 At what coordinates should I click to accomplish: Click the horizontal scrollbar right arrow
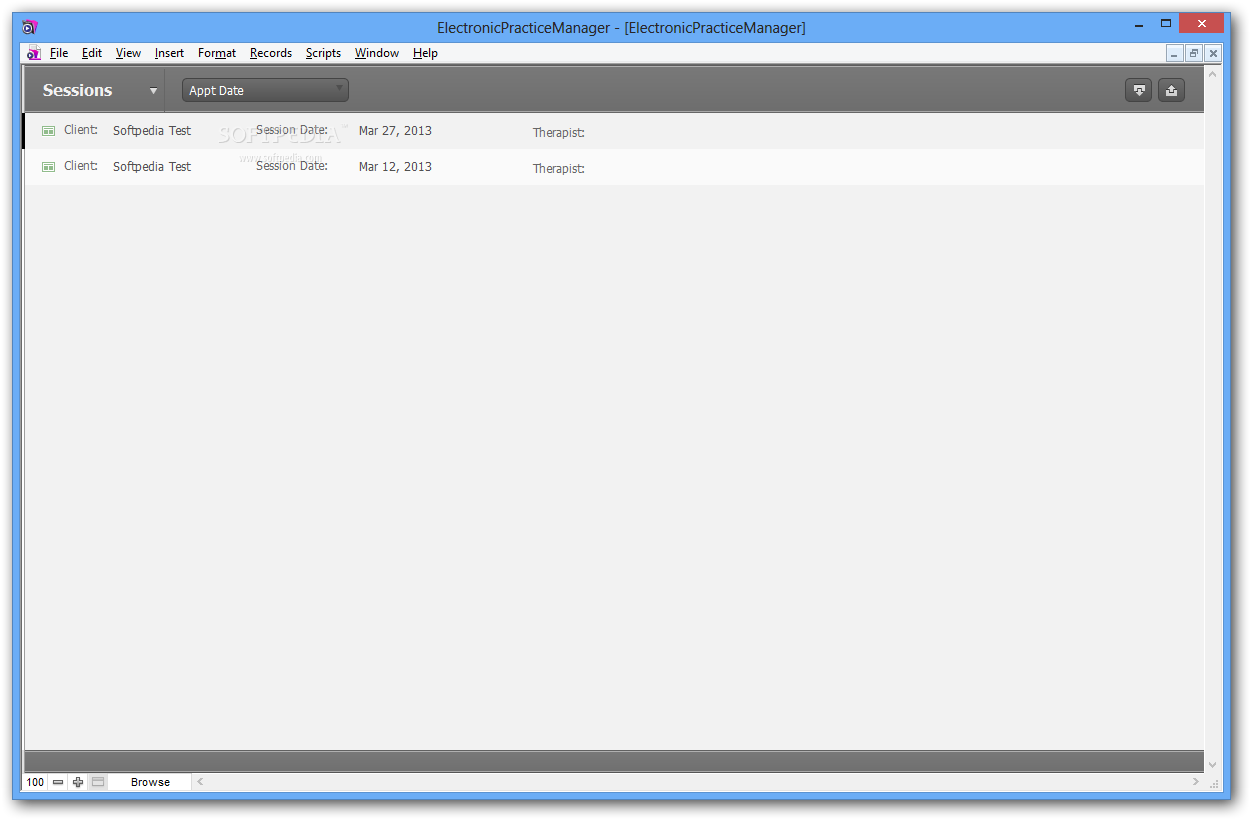point(1196,782)
